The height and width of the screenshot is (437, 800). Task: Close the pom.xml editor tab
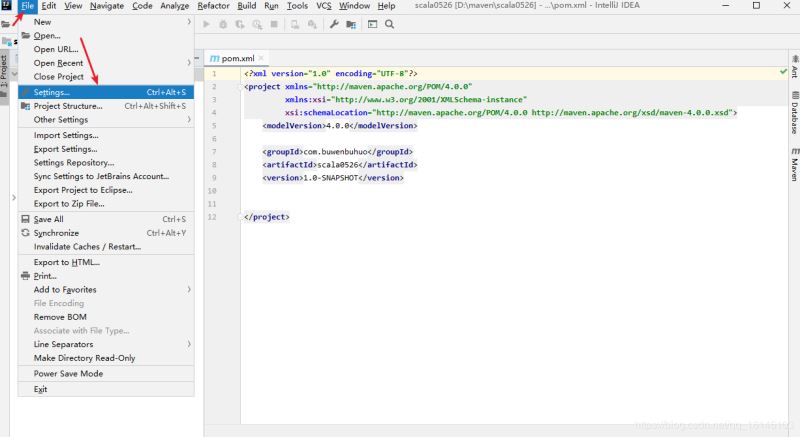coord(262,58)
